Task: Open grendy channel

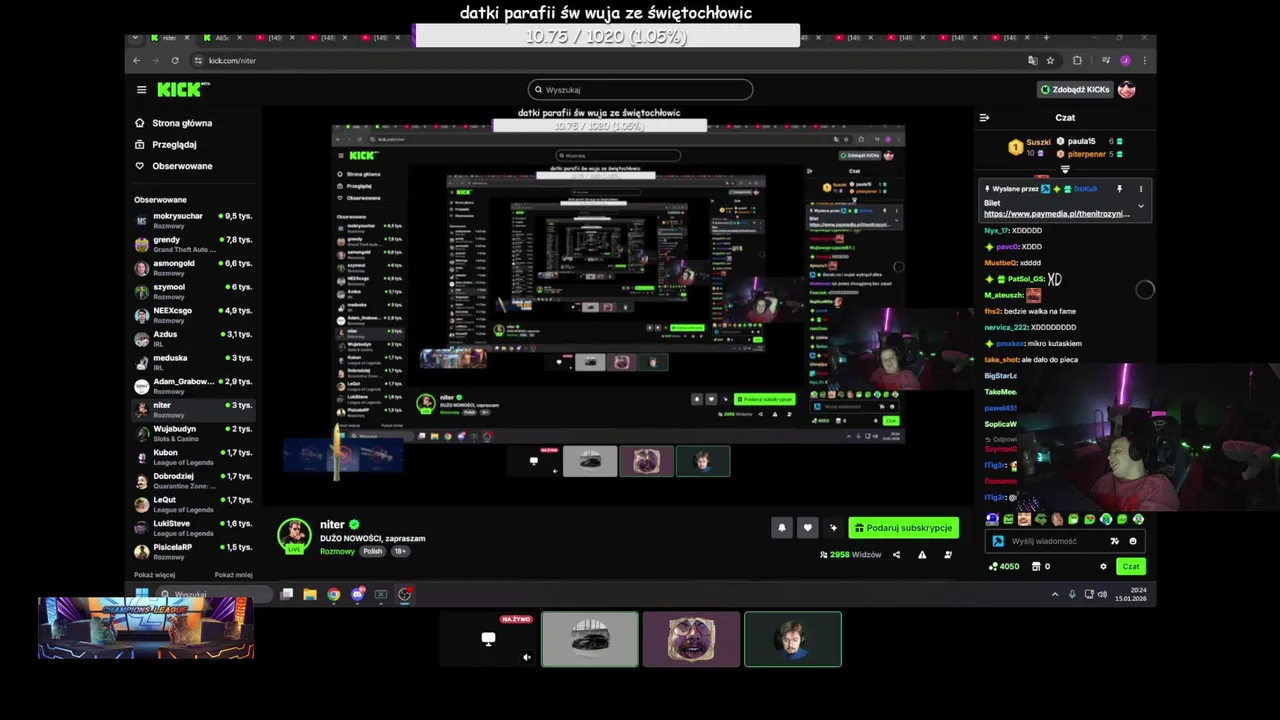Action: click(194, 244)
